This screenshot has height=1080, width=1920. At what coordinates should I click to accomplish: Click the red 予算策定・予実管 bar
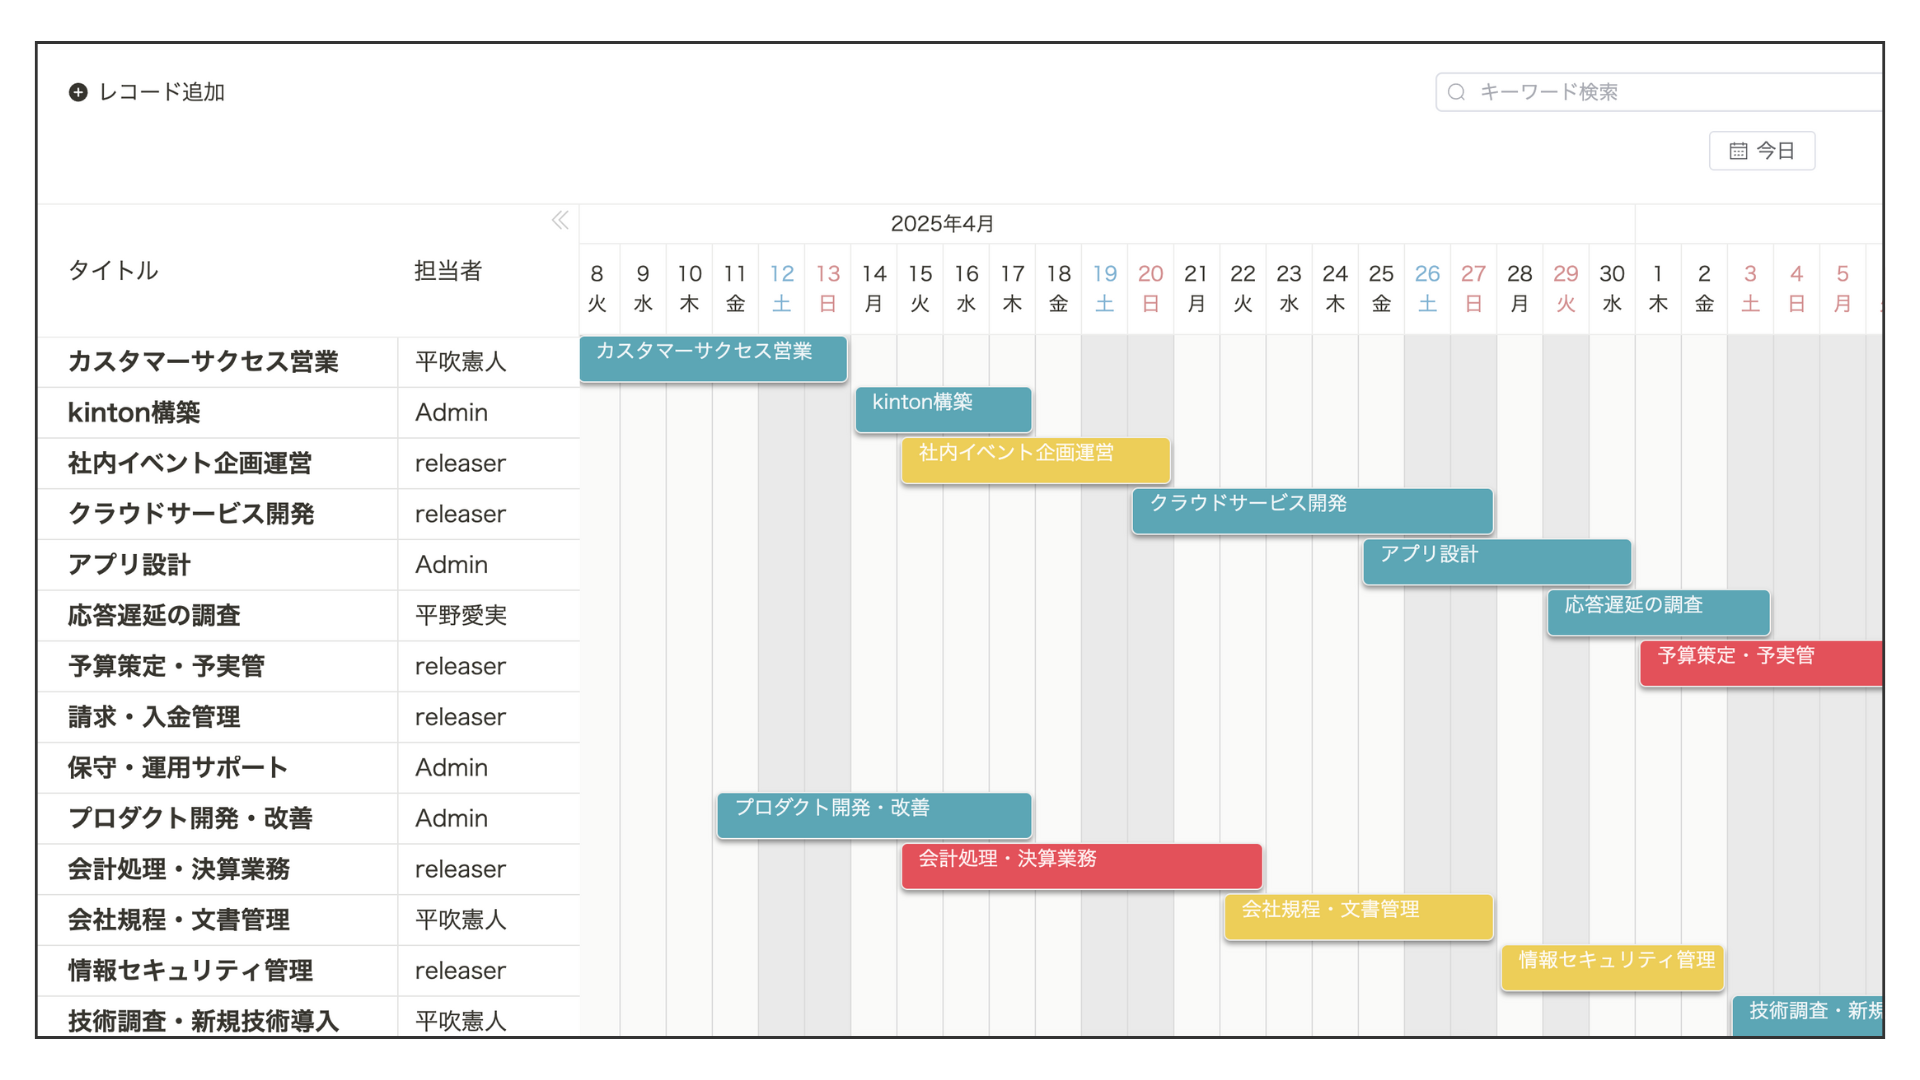coord(1760,663)
